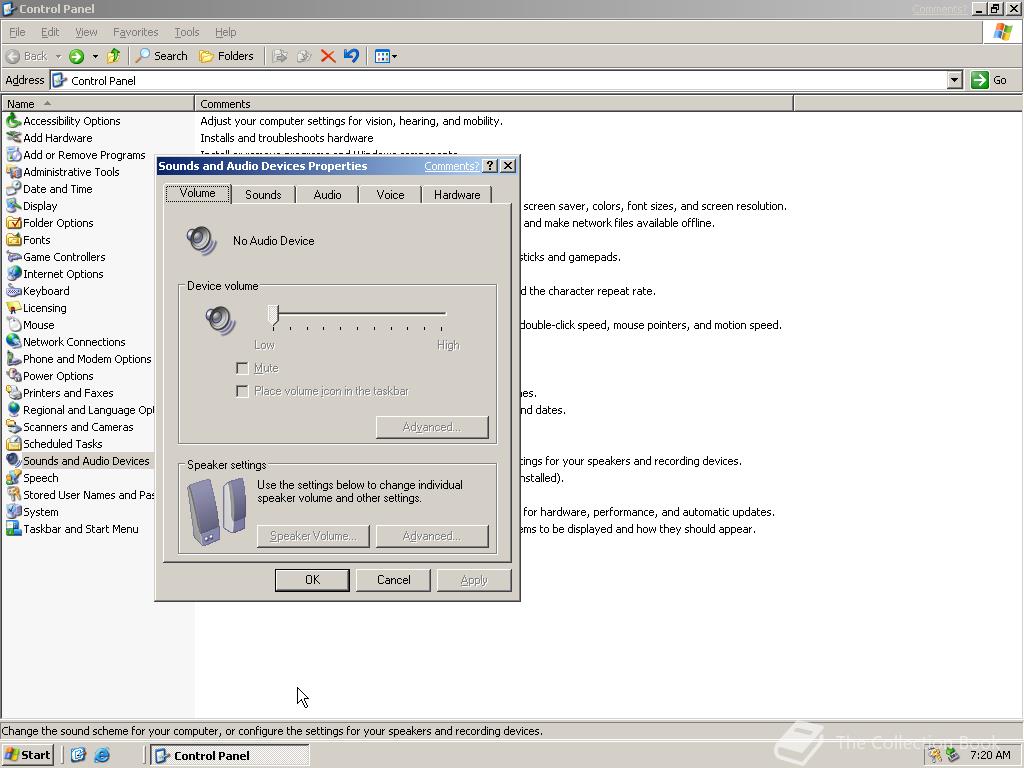Open the View menu
1024x768 pixels.
pos(86,32)
